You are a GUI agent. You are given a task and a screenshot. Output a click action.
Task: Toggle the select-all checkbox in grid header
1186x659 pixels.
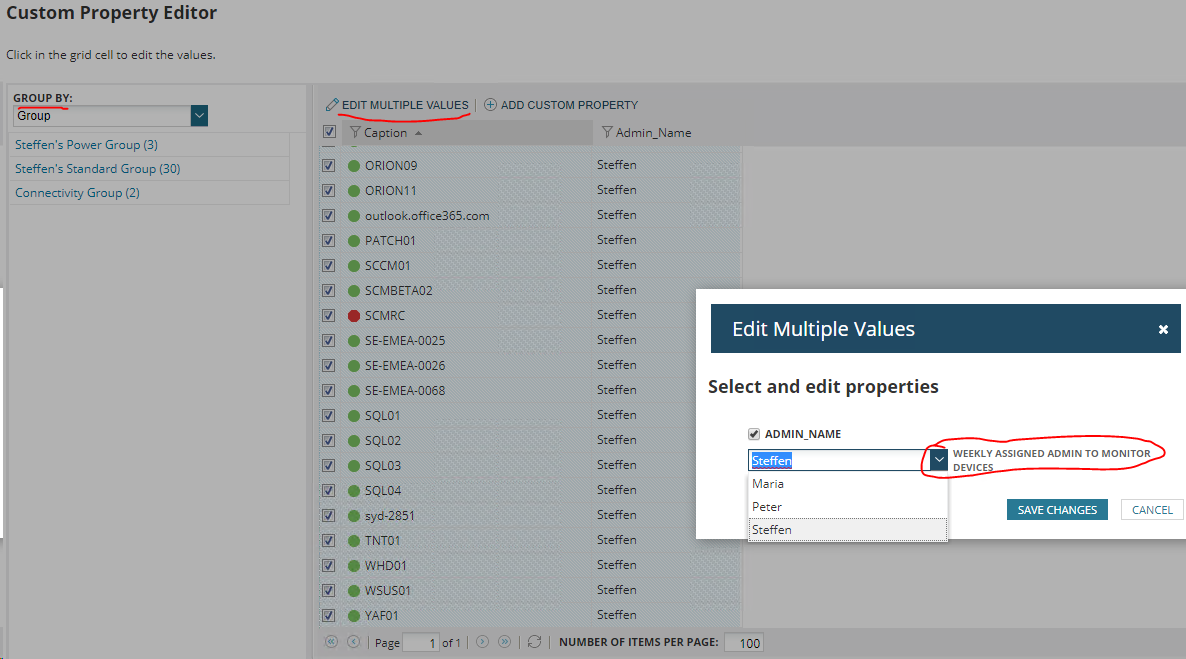[x=329, y=132]
